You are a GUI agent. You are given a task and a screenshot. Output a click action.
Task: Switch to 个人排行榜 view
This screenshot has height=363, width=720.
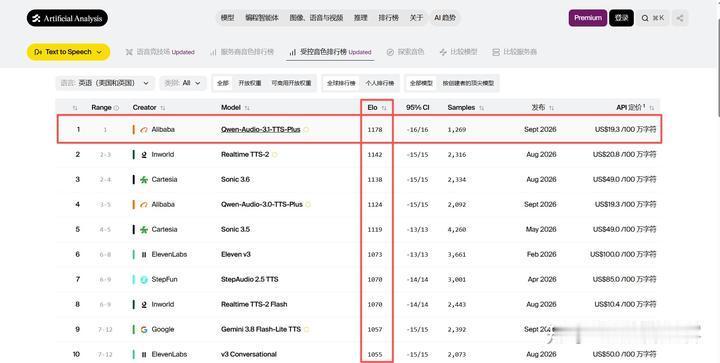[x=380, y=83]
